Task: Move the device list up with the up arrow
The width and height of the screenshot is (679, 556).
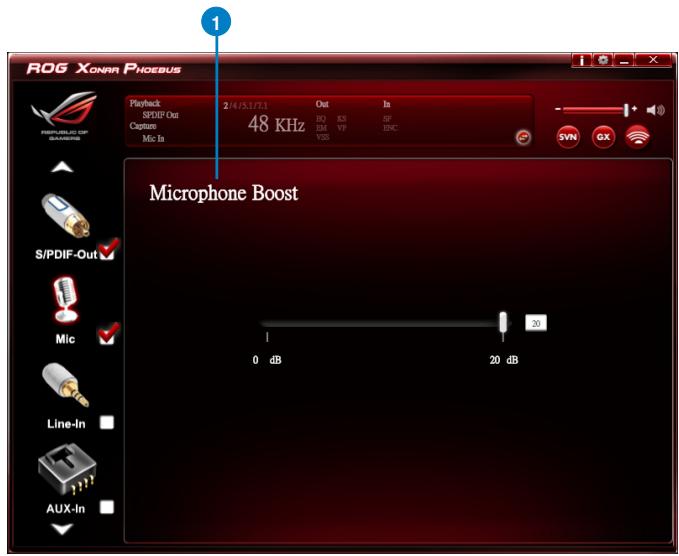Action: 62,167
